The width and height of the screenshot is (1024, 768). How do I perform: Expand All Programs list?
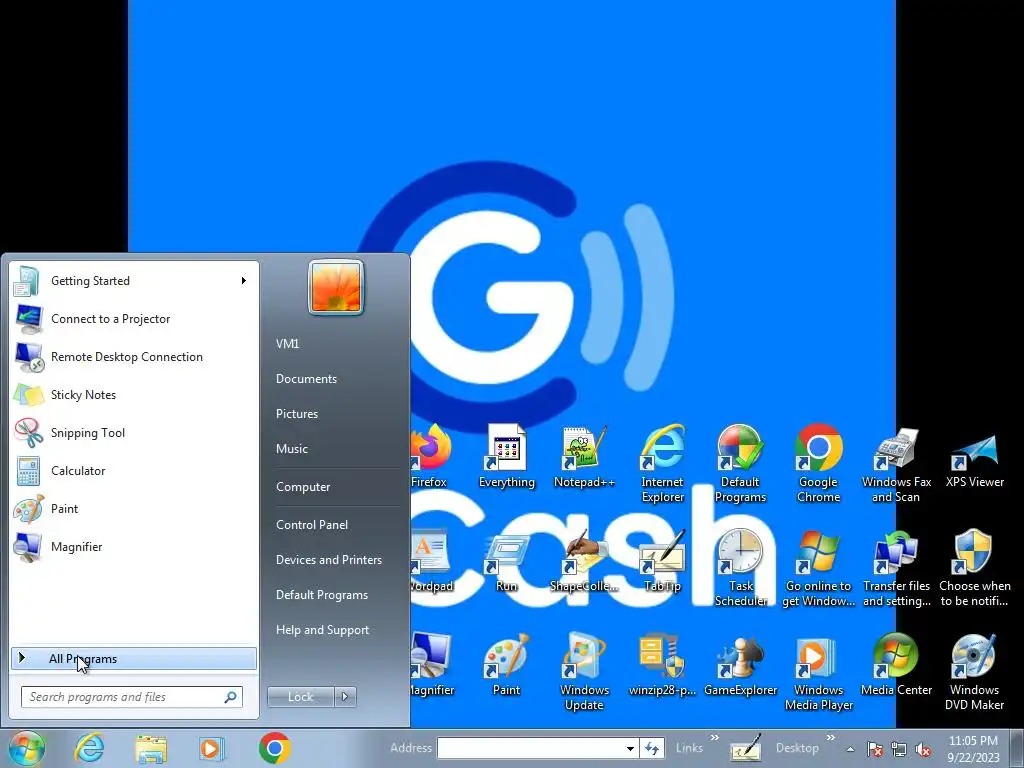(x=134, y=658)
